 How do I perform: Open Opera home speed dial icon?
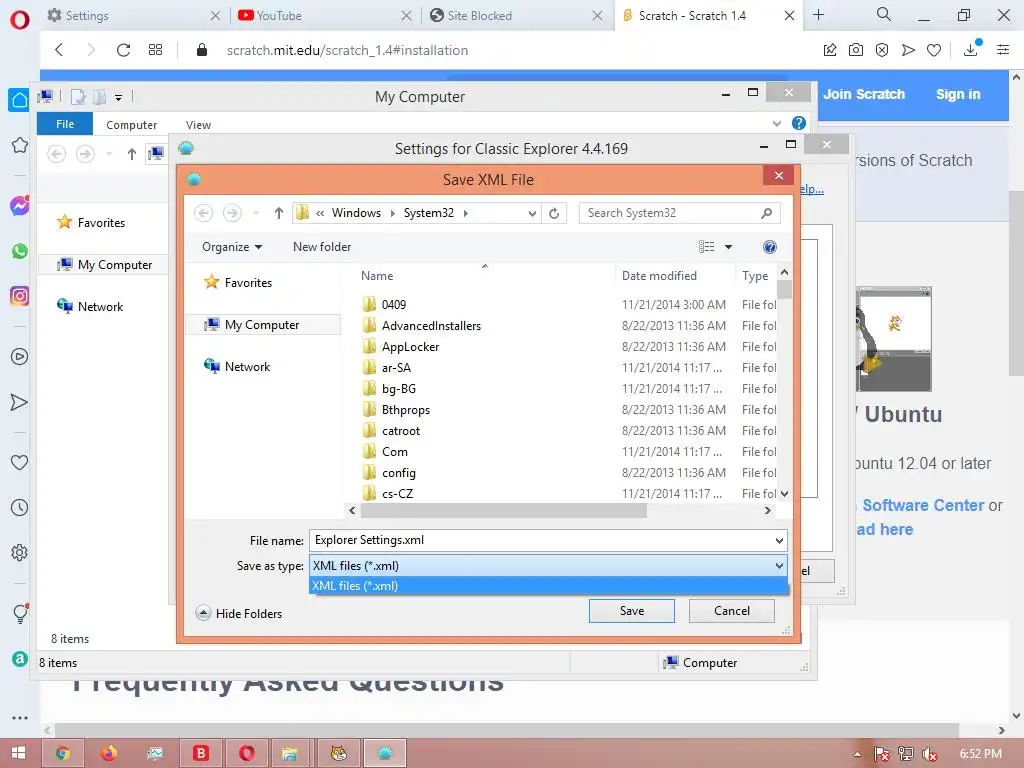[x=20, y=100]
